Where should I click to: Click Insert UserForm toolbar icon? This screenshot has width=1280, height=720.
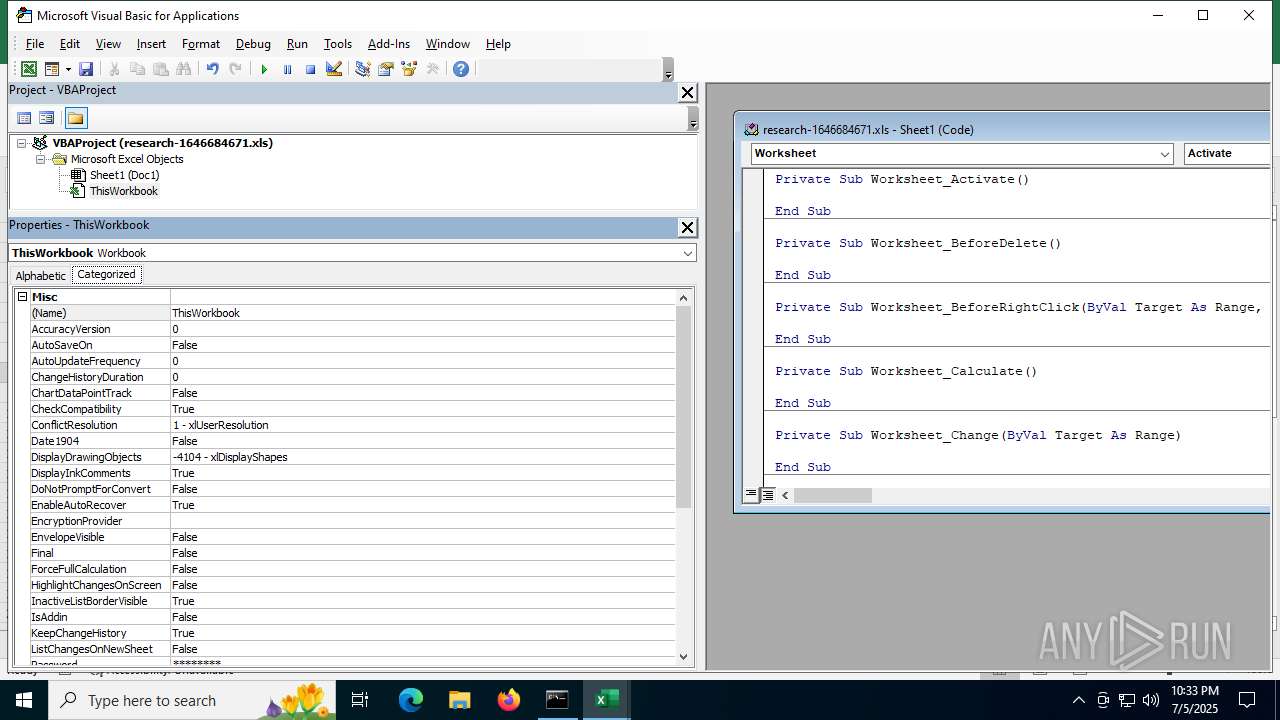point(51,69)
